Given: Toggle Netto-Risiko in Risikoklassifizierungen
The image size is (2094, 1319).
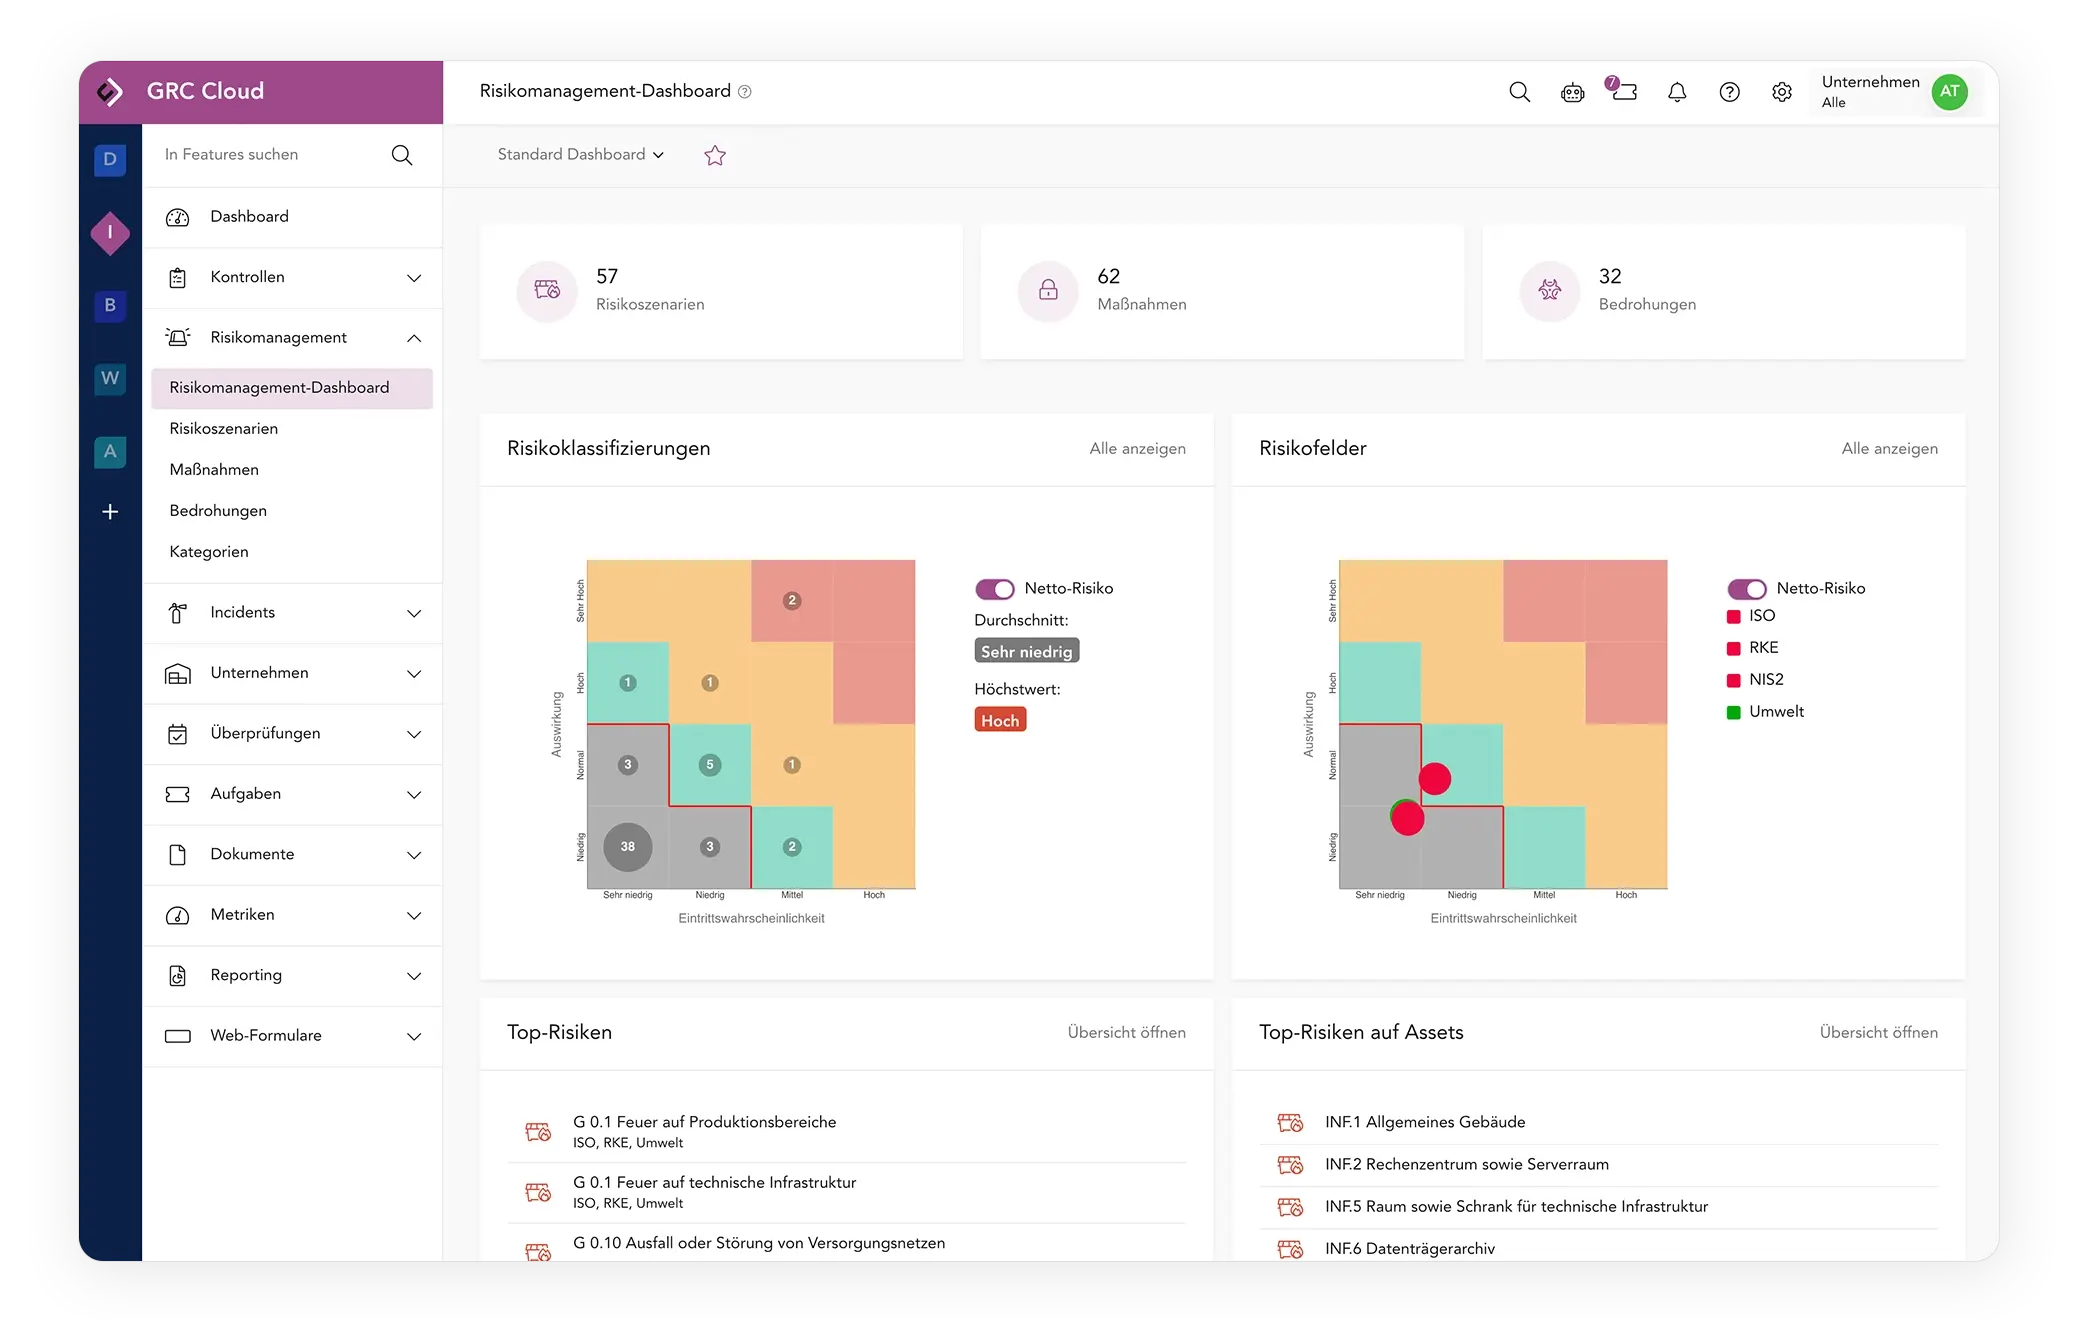Looking at the screenshot, I should [995, 589].
